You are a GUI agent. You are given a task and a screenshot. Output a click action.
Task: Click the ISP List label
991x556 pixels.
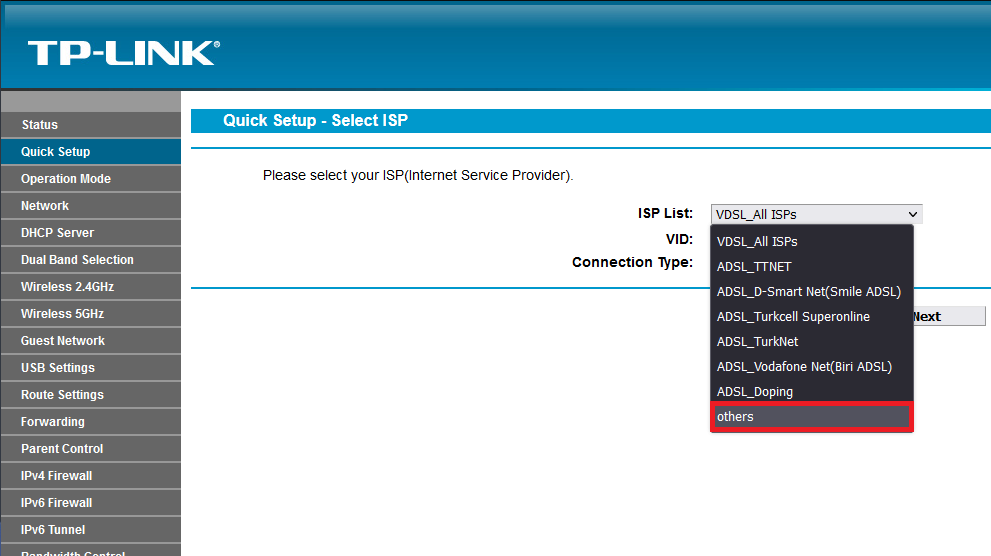pos(665,214)
